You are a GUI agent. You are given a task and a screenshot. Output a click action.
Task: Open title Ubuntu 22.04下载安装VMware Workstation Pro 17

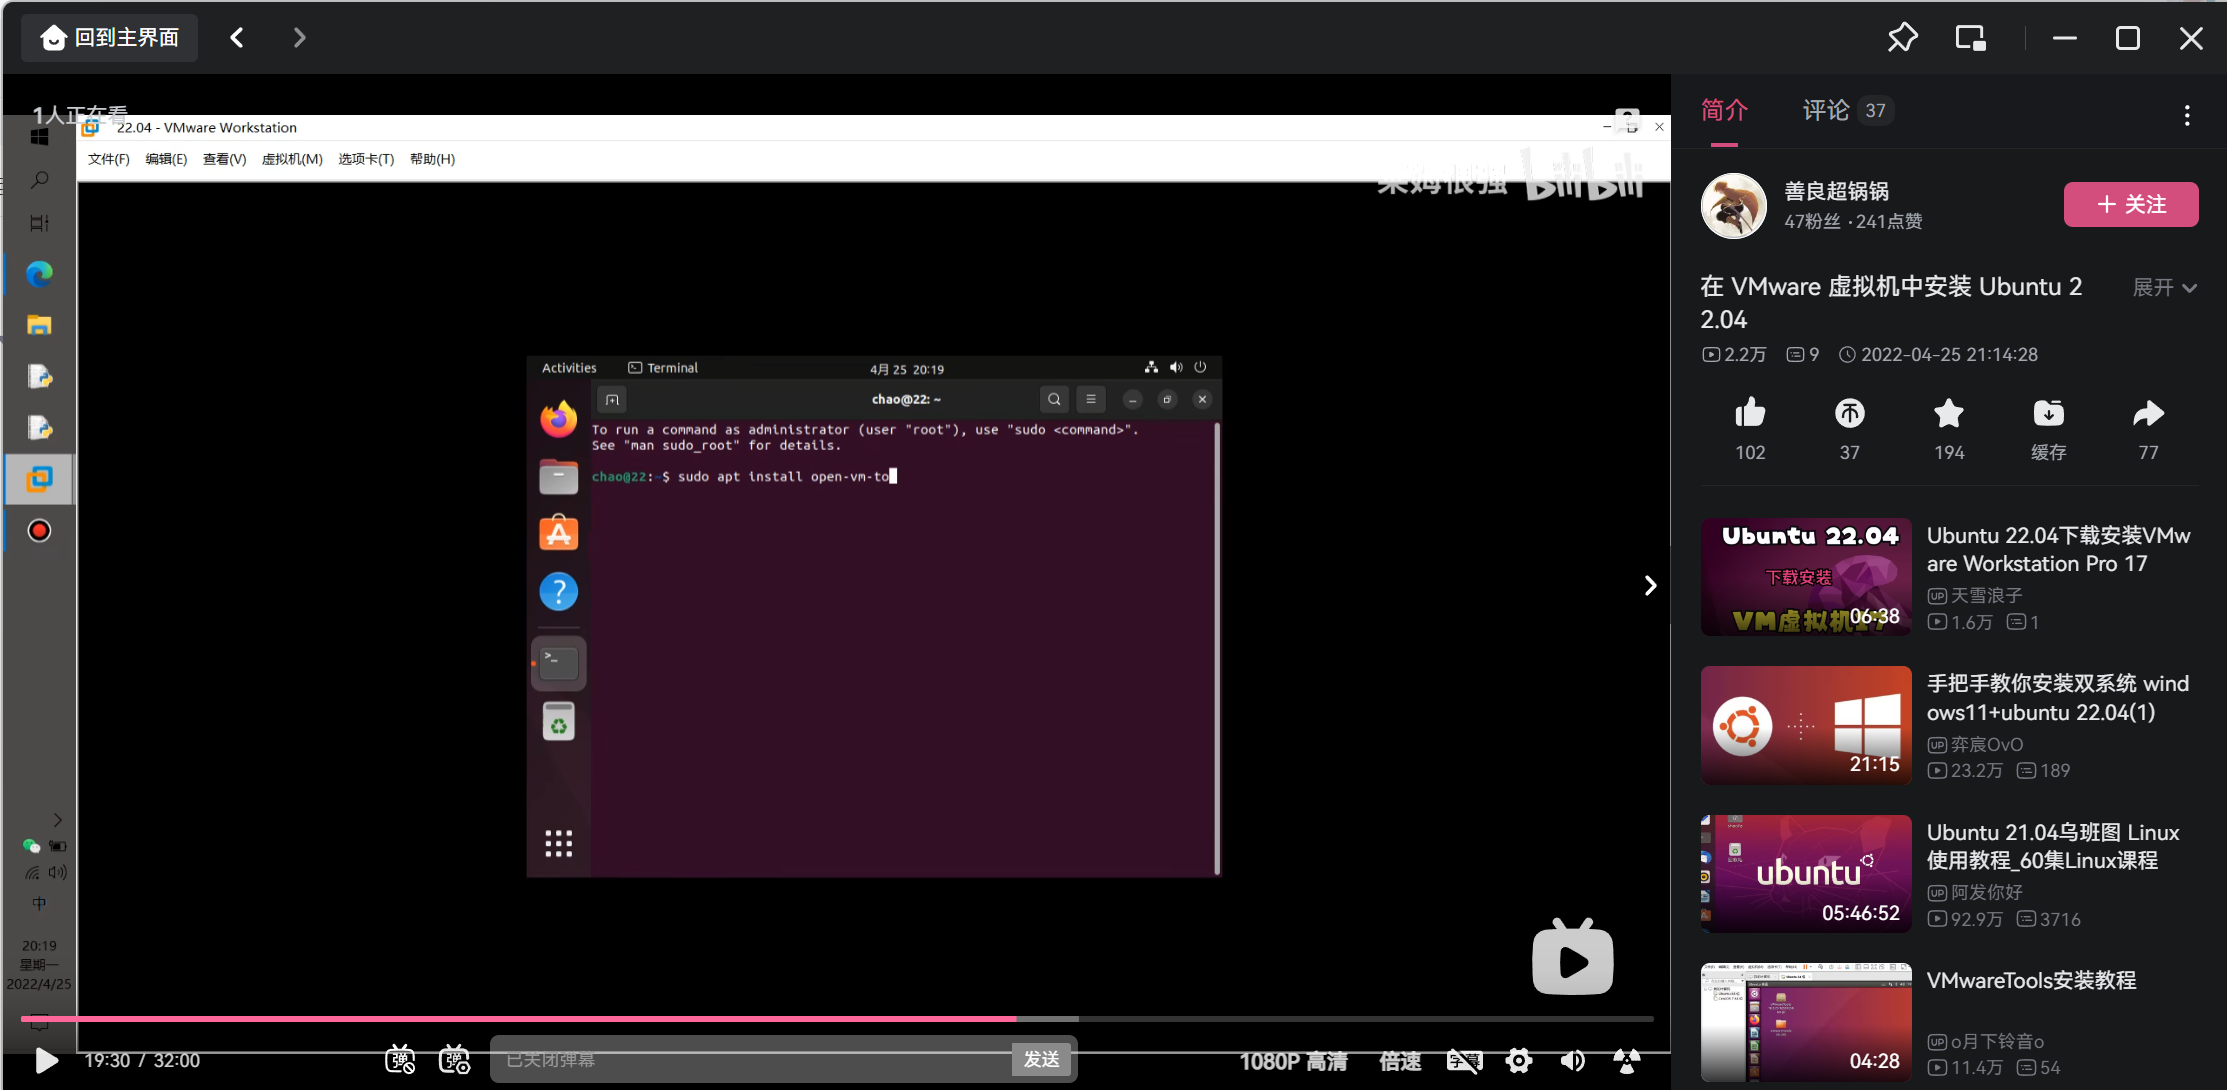(x=2058, y=550)
